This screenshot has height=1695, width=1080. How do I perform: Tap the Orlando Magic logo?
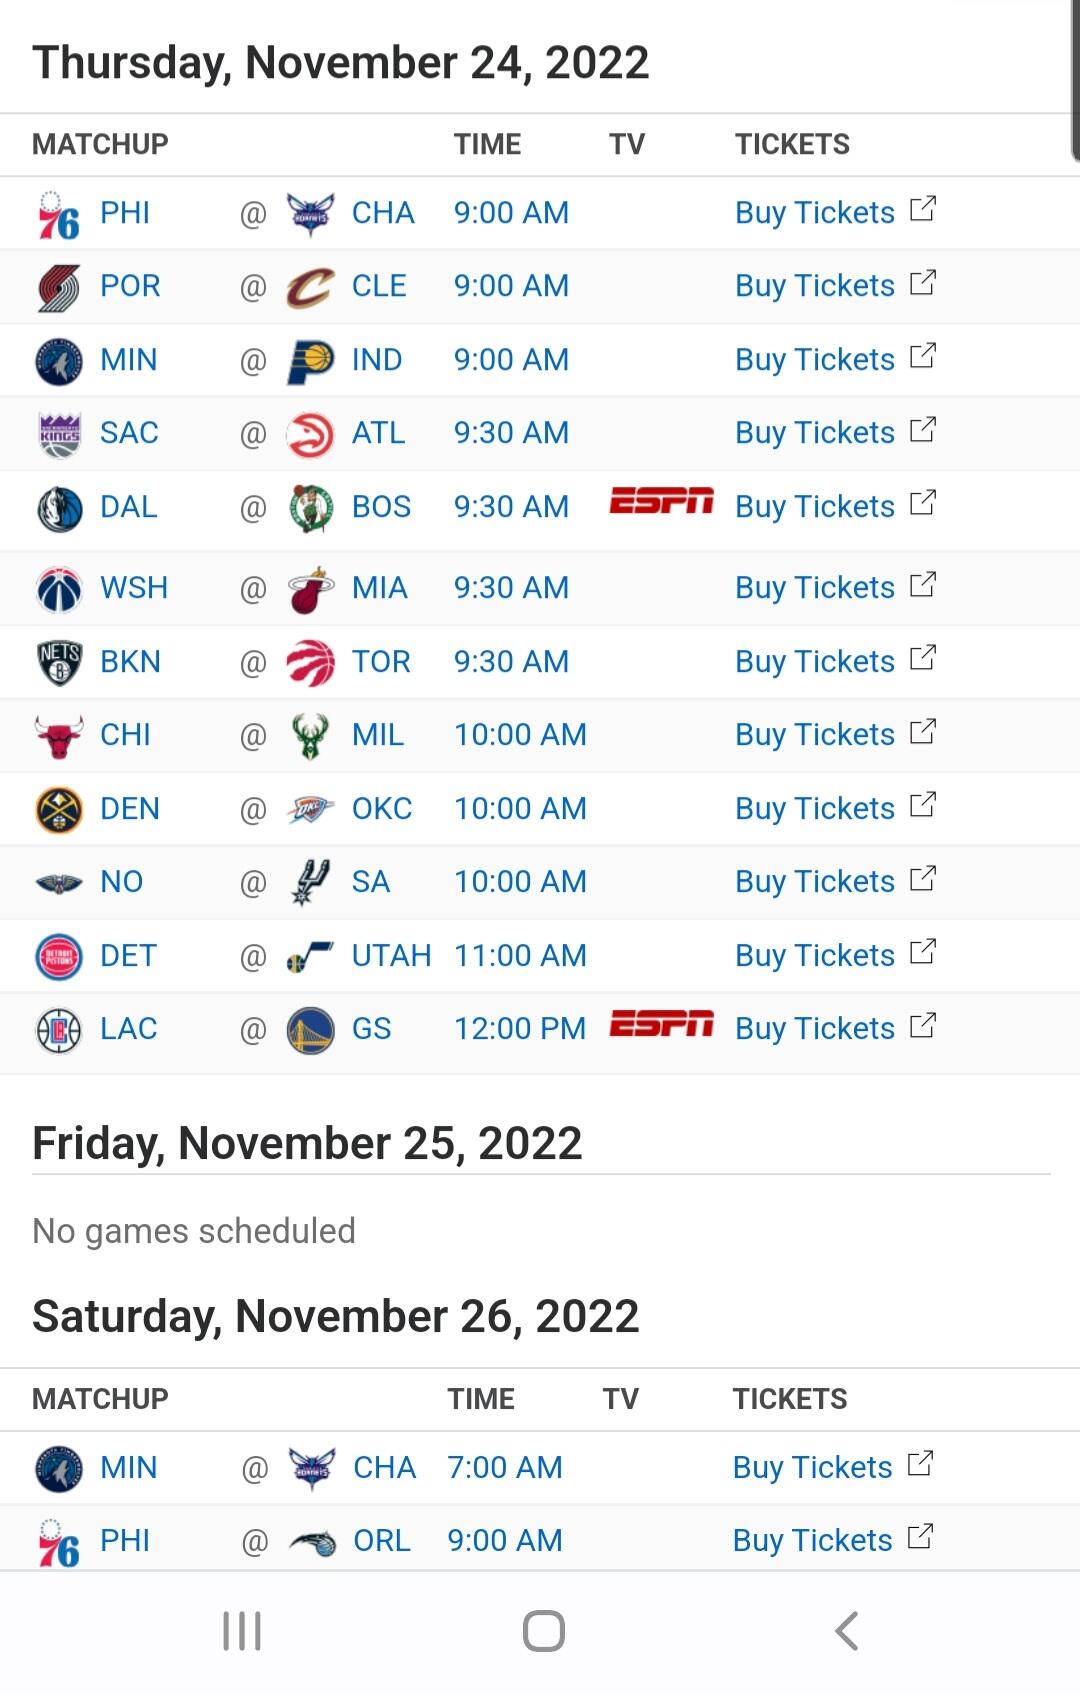(312, 1542)
